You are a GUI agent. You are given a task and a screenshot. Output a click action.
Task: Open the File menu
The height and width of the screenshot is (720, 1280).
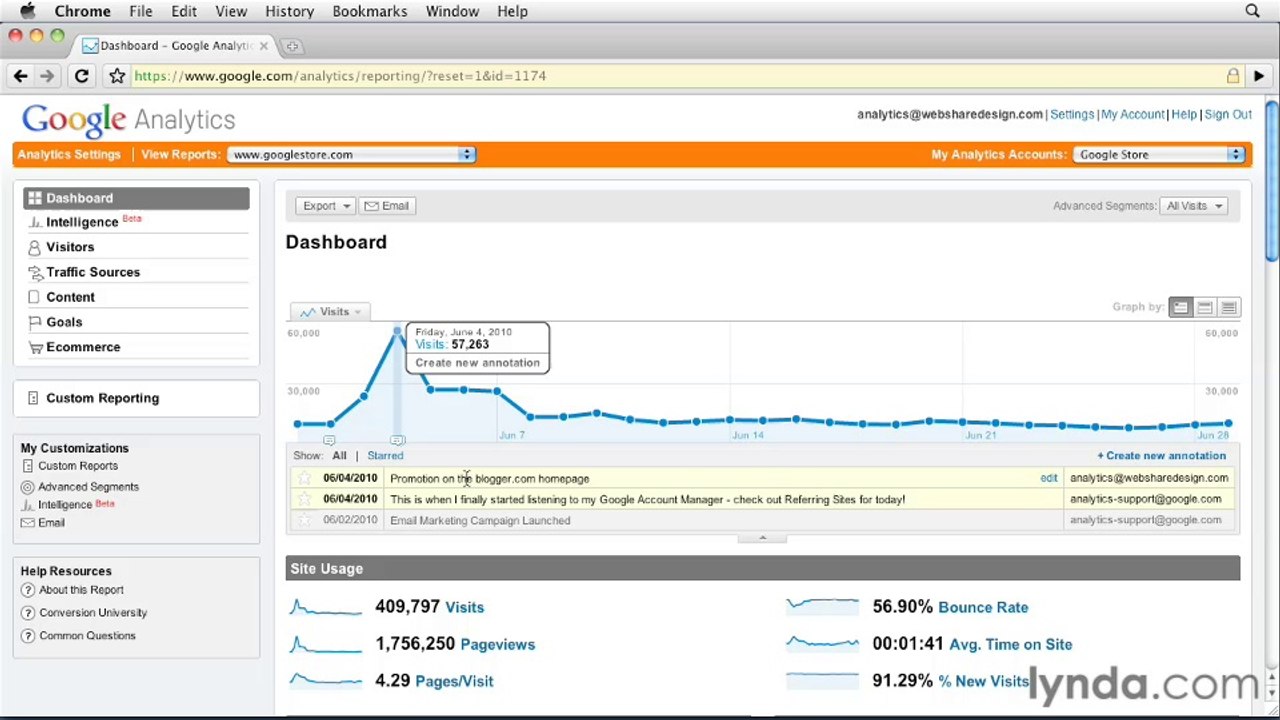(x=140, y=11)
